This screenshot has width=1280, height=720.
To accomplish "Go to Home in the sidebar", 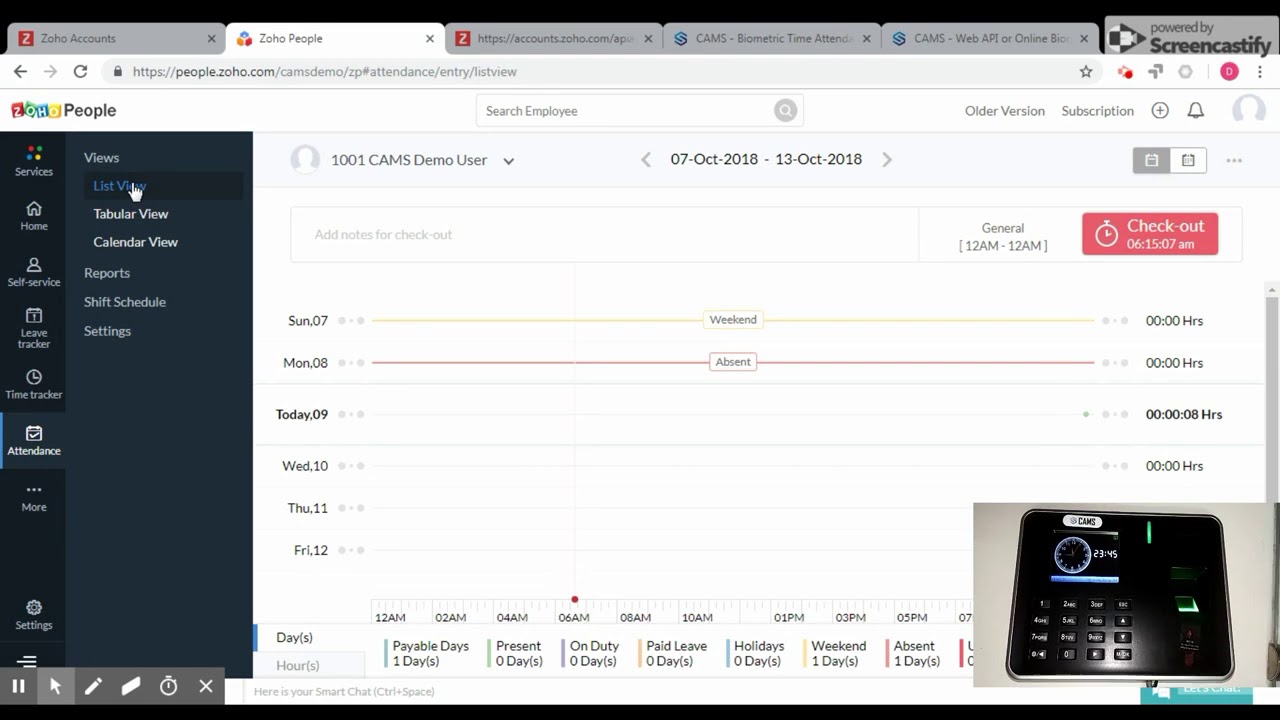I will coord(34,215).
